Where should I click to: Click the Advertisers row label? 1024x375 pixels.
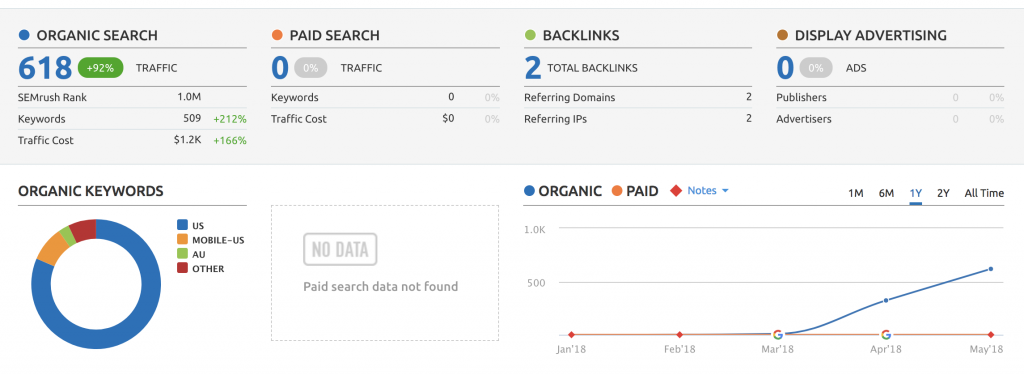pyautogui.click(x=804, y=119)
